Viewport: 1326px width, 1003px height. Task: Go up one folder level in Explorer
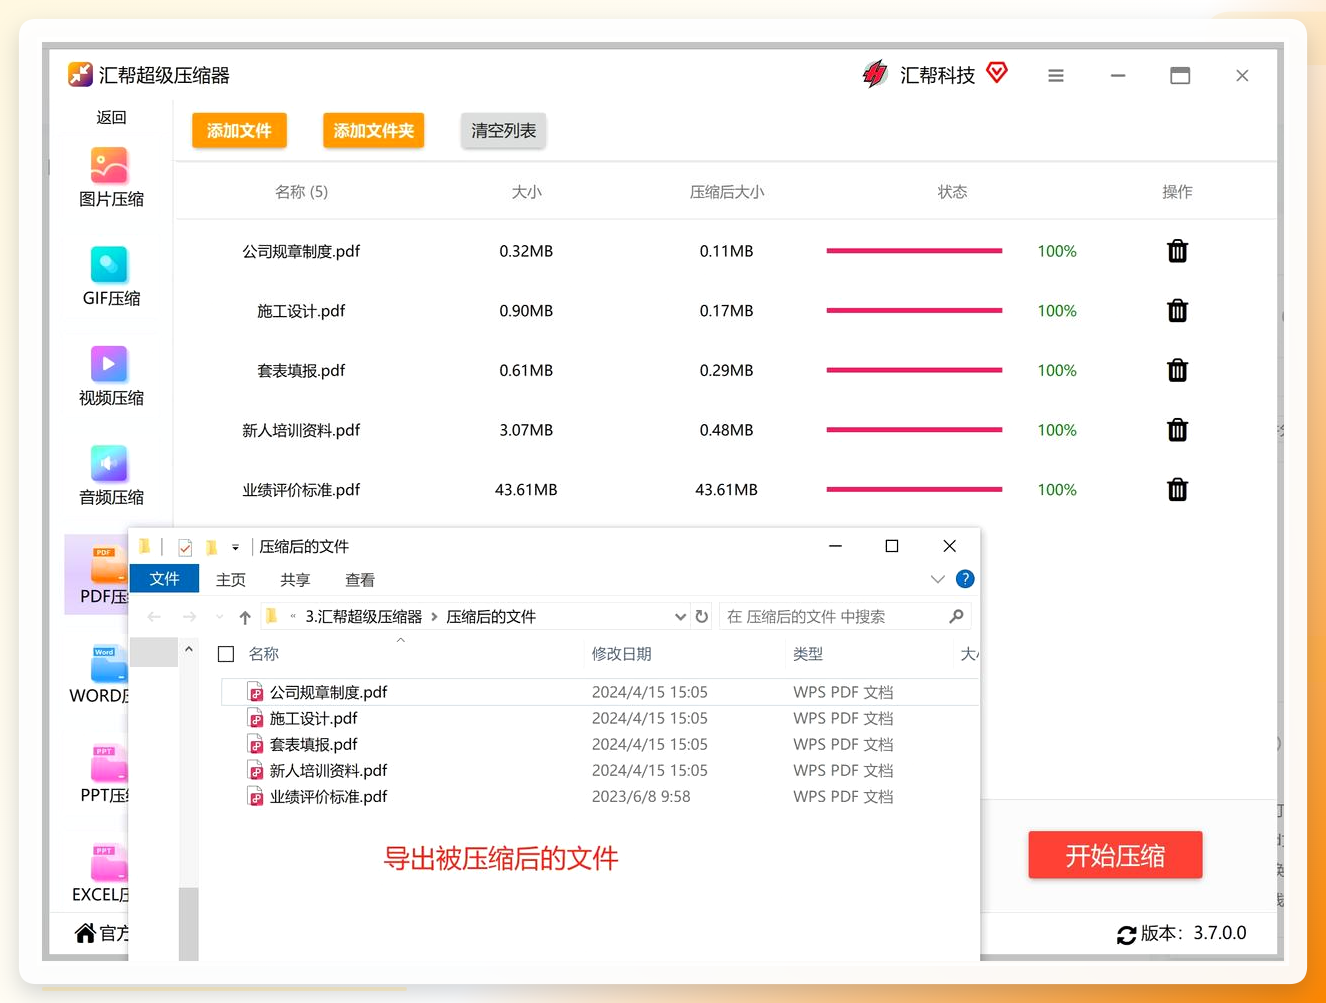click(x=245, y=617)
